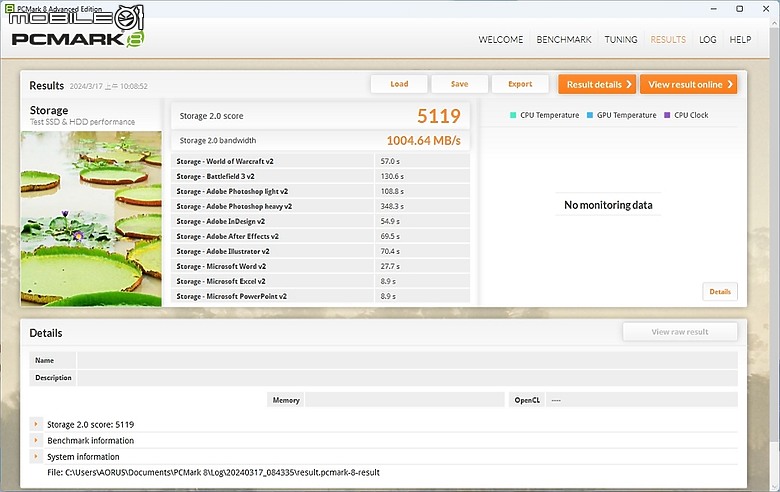
Task: Open the TUNING tab
Action: 621,40
